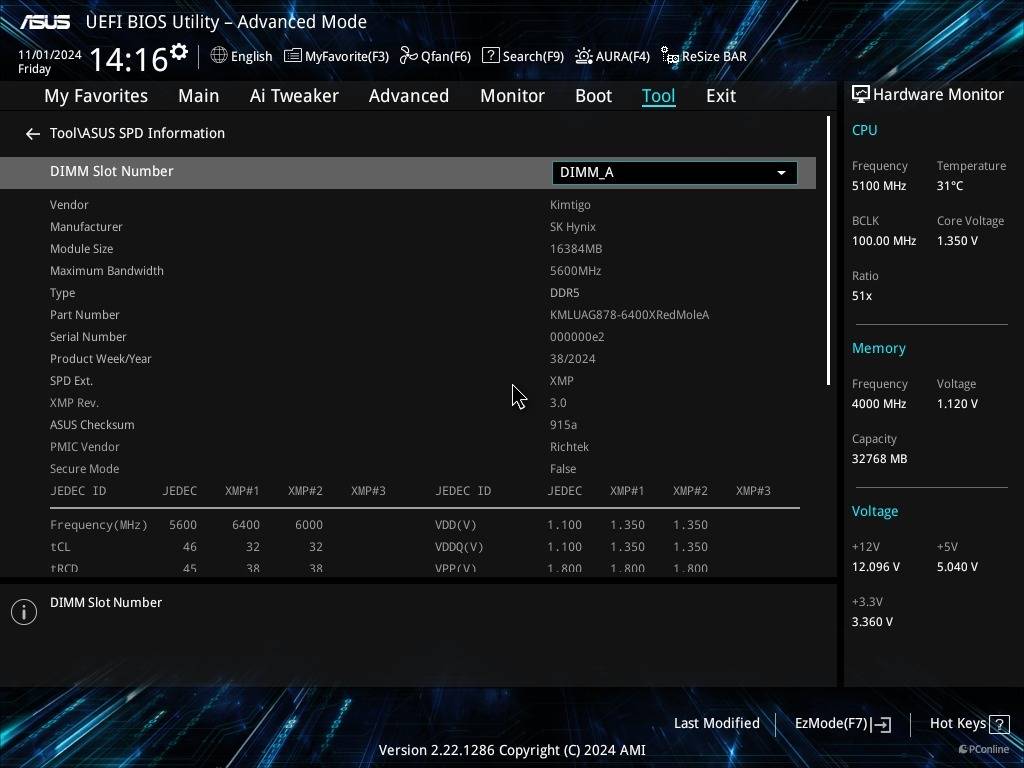Click back arrow beside Tool\ASUS SPD Information
Screen dimensions: 1024x768
33,134
